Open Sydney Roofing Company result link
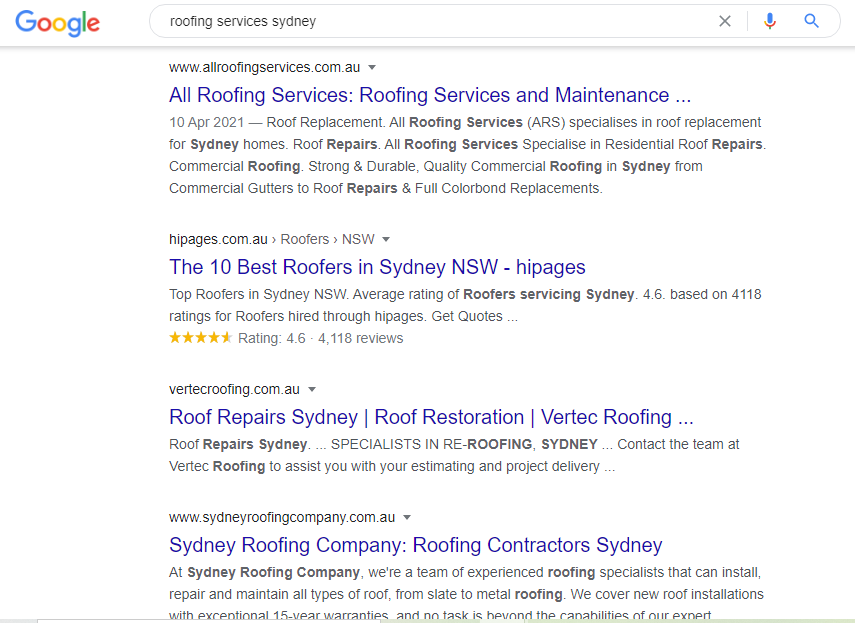Image resolution: width=855 pixels, height=623 pixels. click(x=416, y=545)
